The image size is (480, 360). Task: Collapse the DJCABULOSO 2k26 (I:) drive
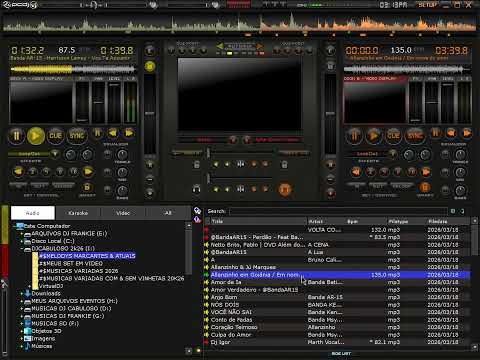click(x=22, y=249)
